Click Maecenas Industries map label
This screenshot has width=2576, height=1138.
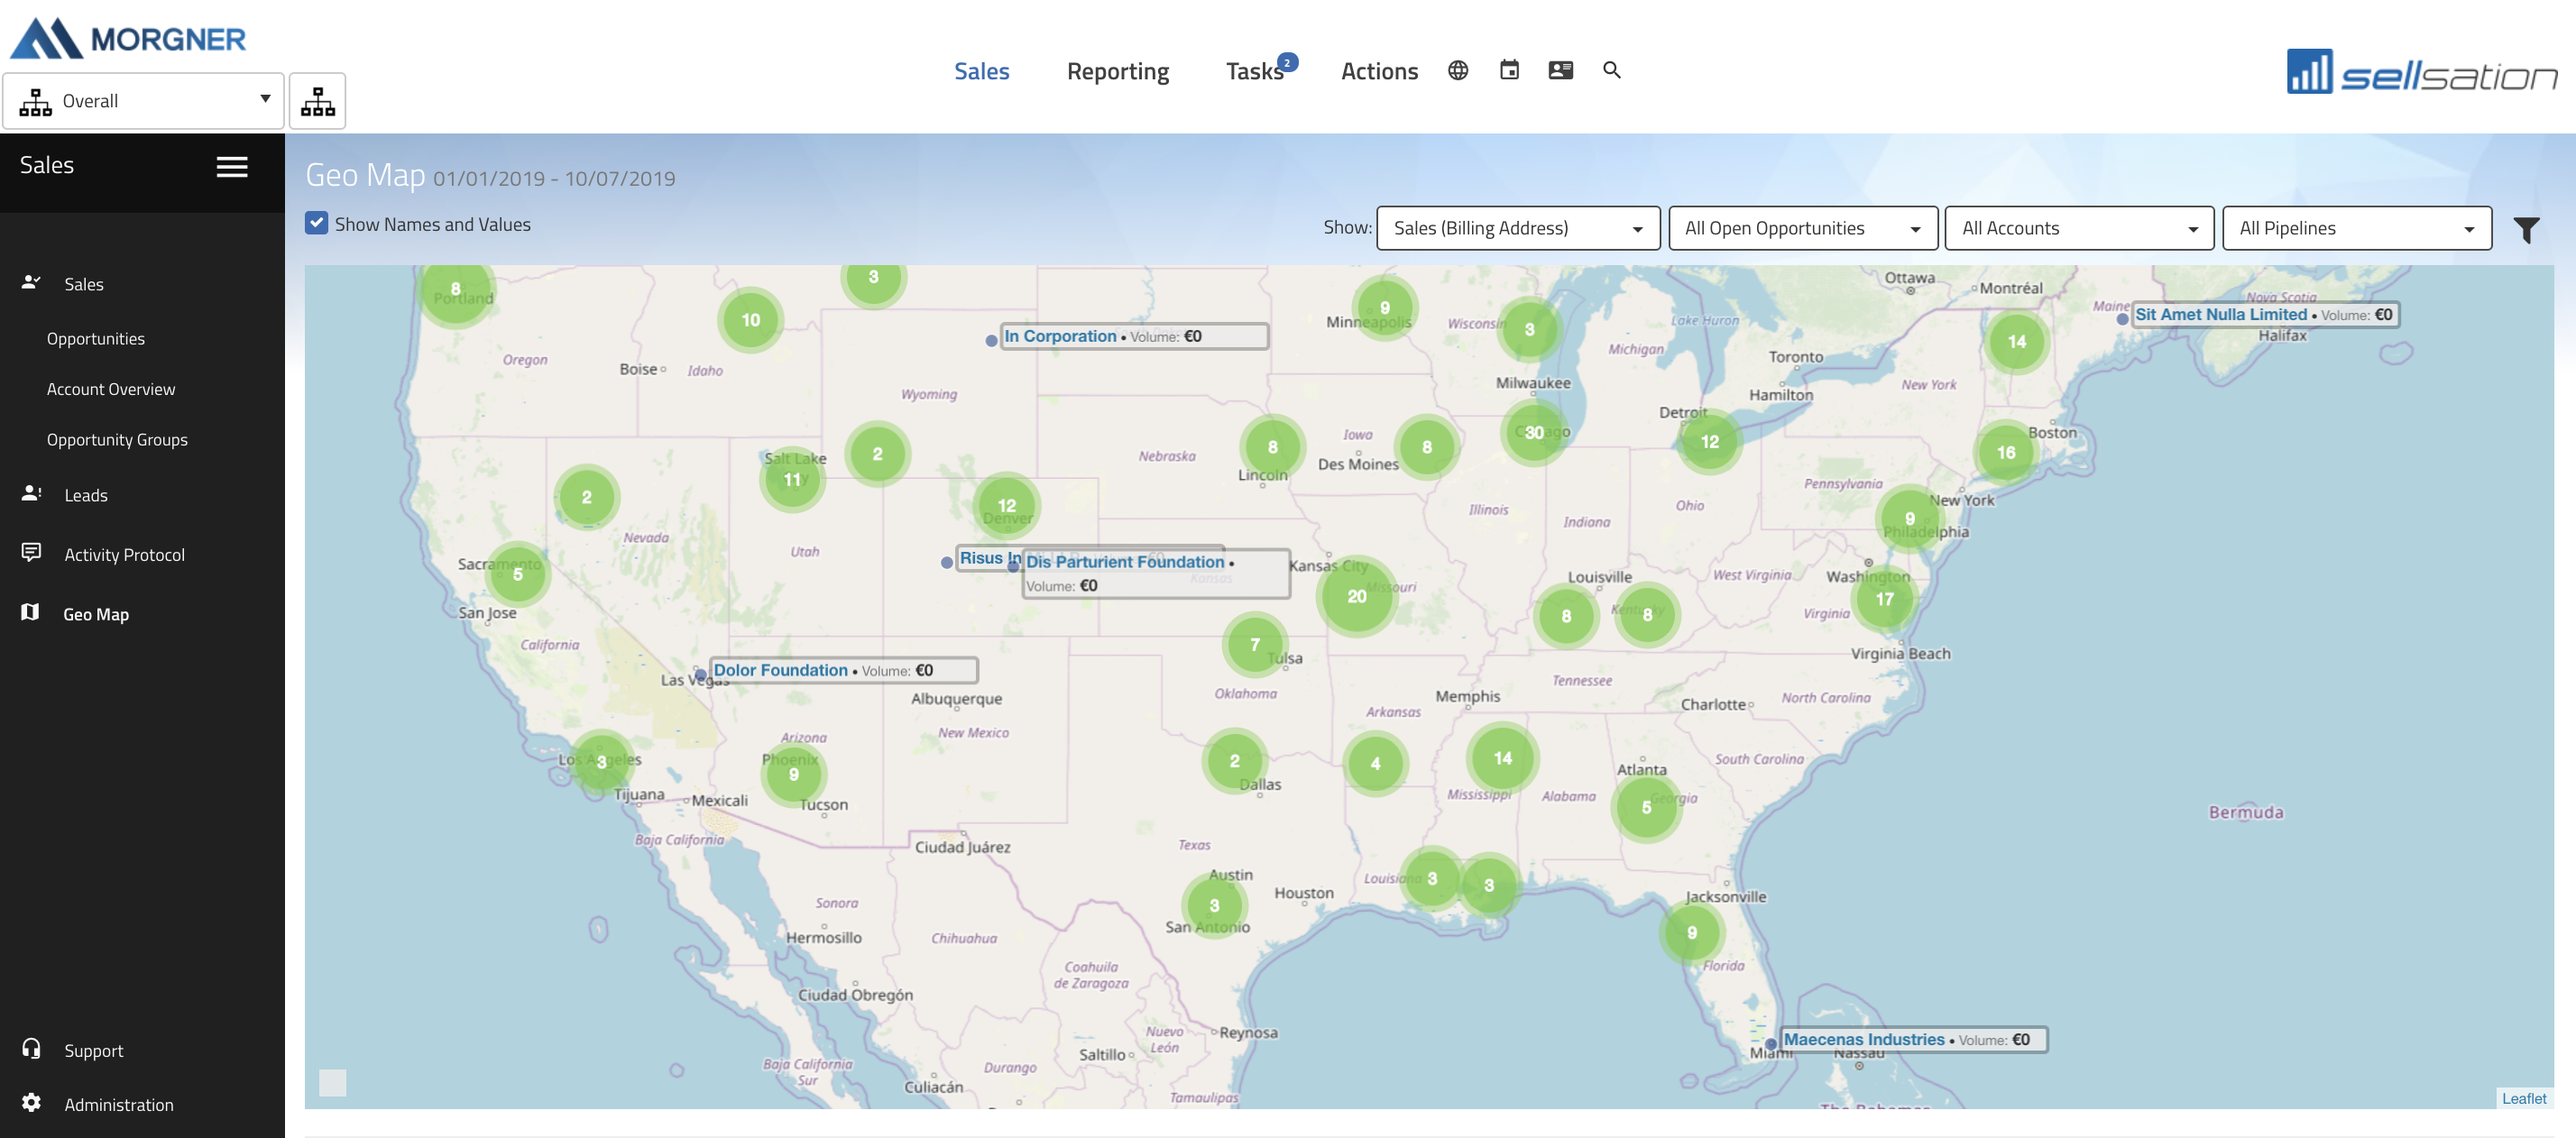point(1863,1039)
